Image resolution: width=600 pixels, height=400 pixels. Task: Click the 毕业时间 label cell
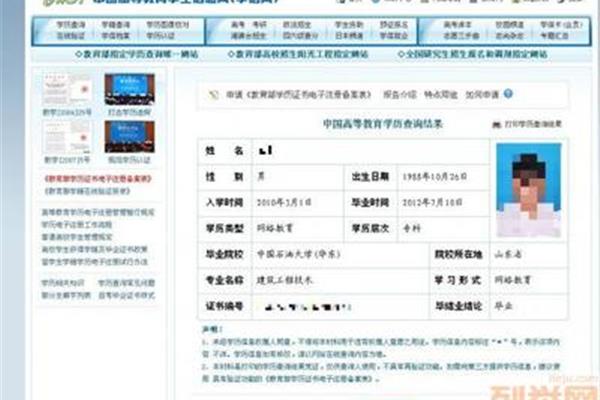tap(370, 202)
